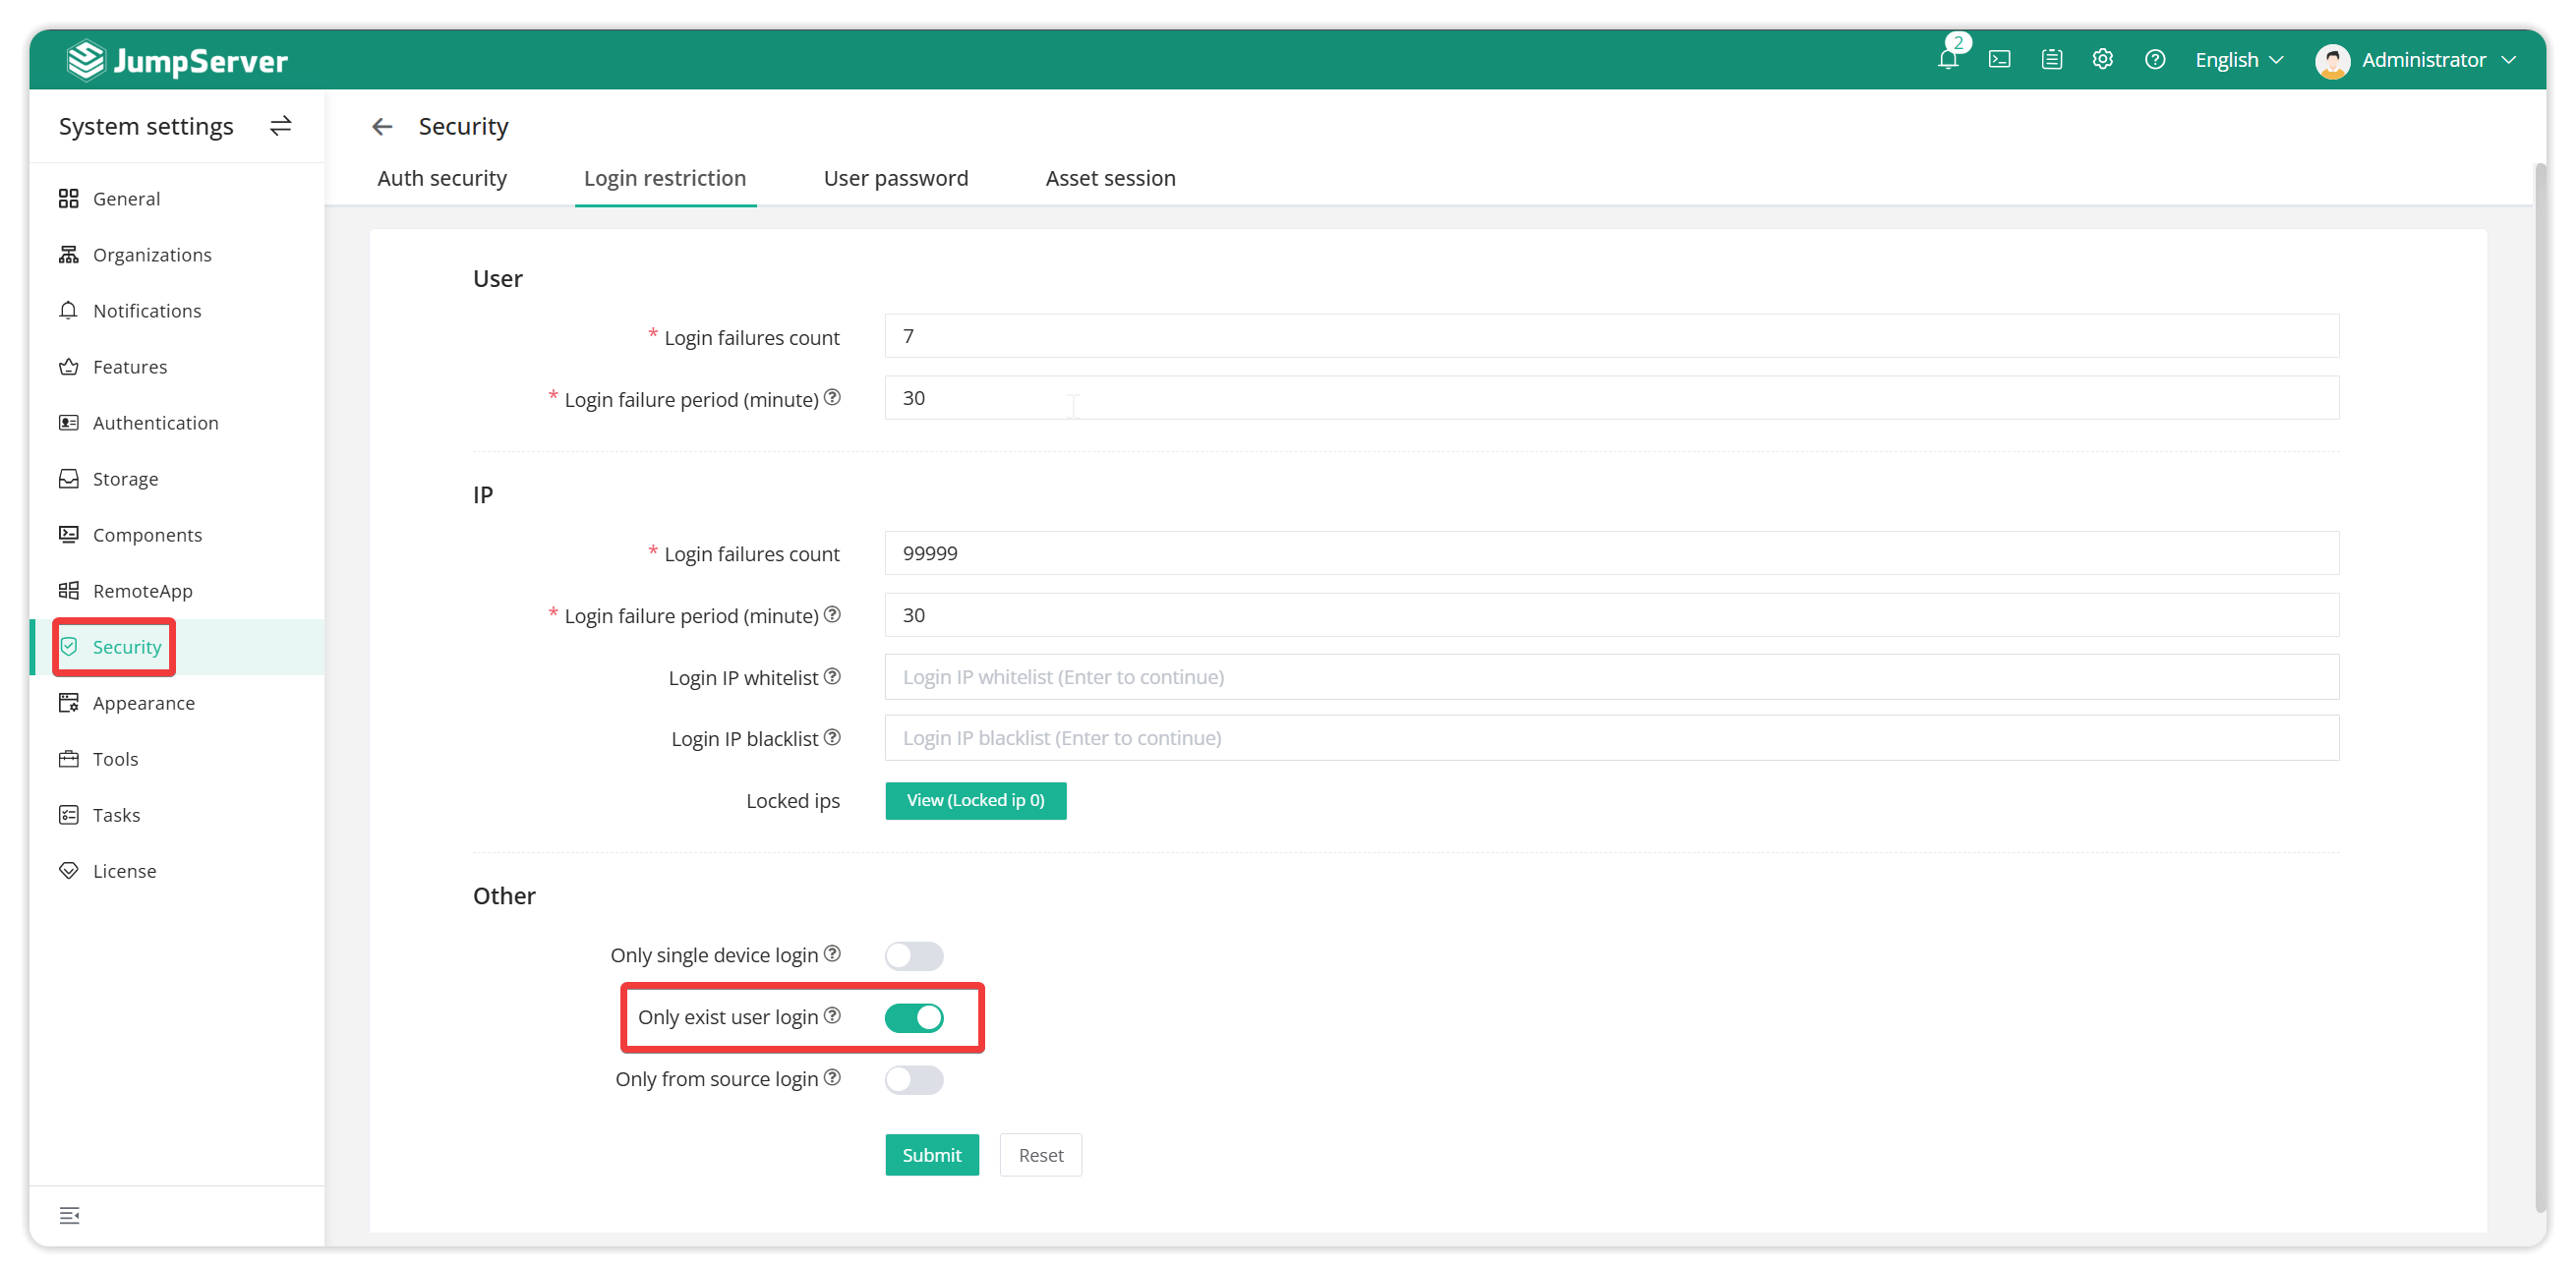The height and width of the screenshot is (1266, 2576).
Task: Open General in the sidebar menu
Action: (176, 198)
